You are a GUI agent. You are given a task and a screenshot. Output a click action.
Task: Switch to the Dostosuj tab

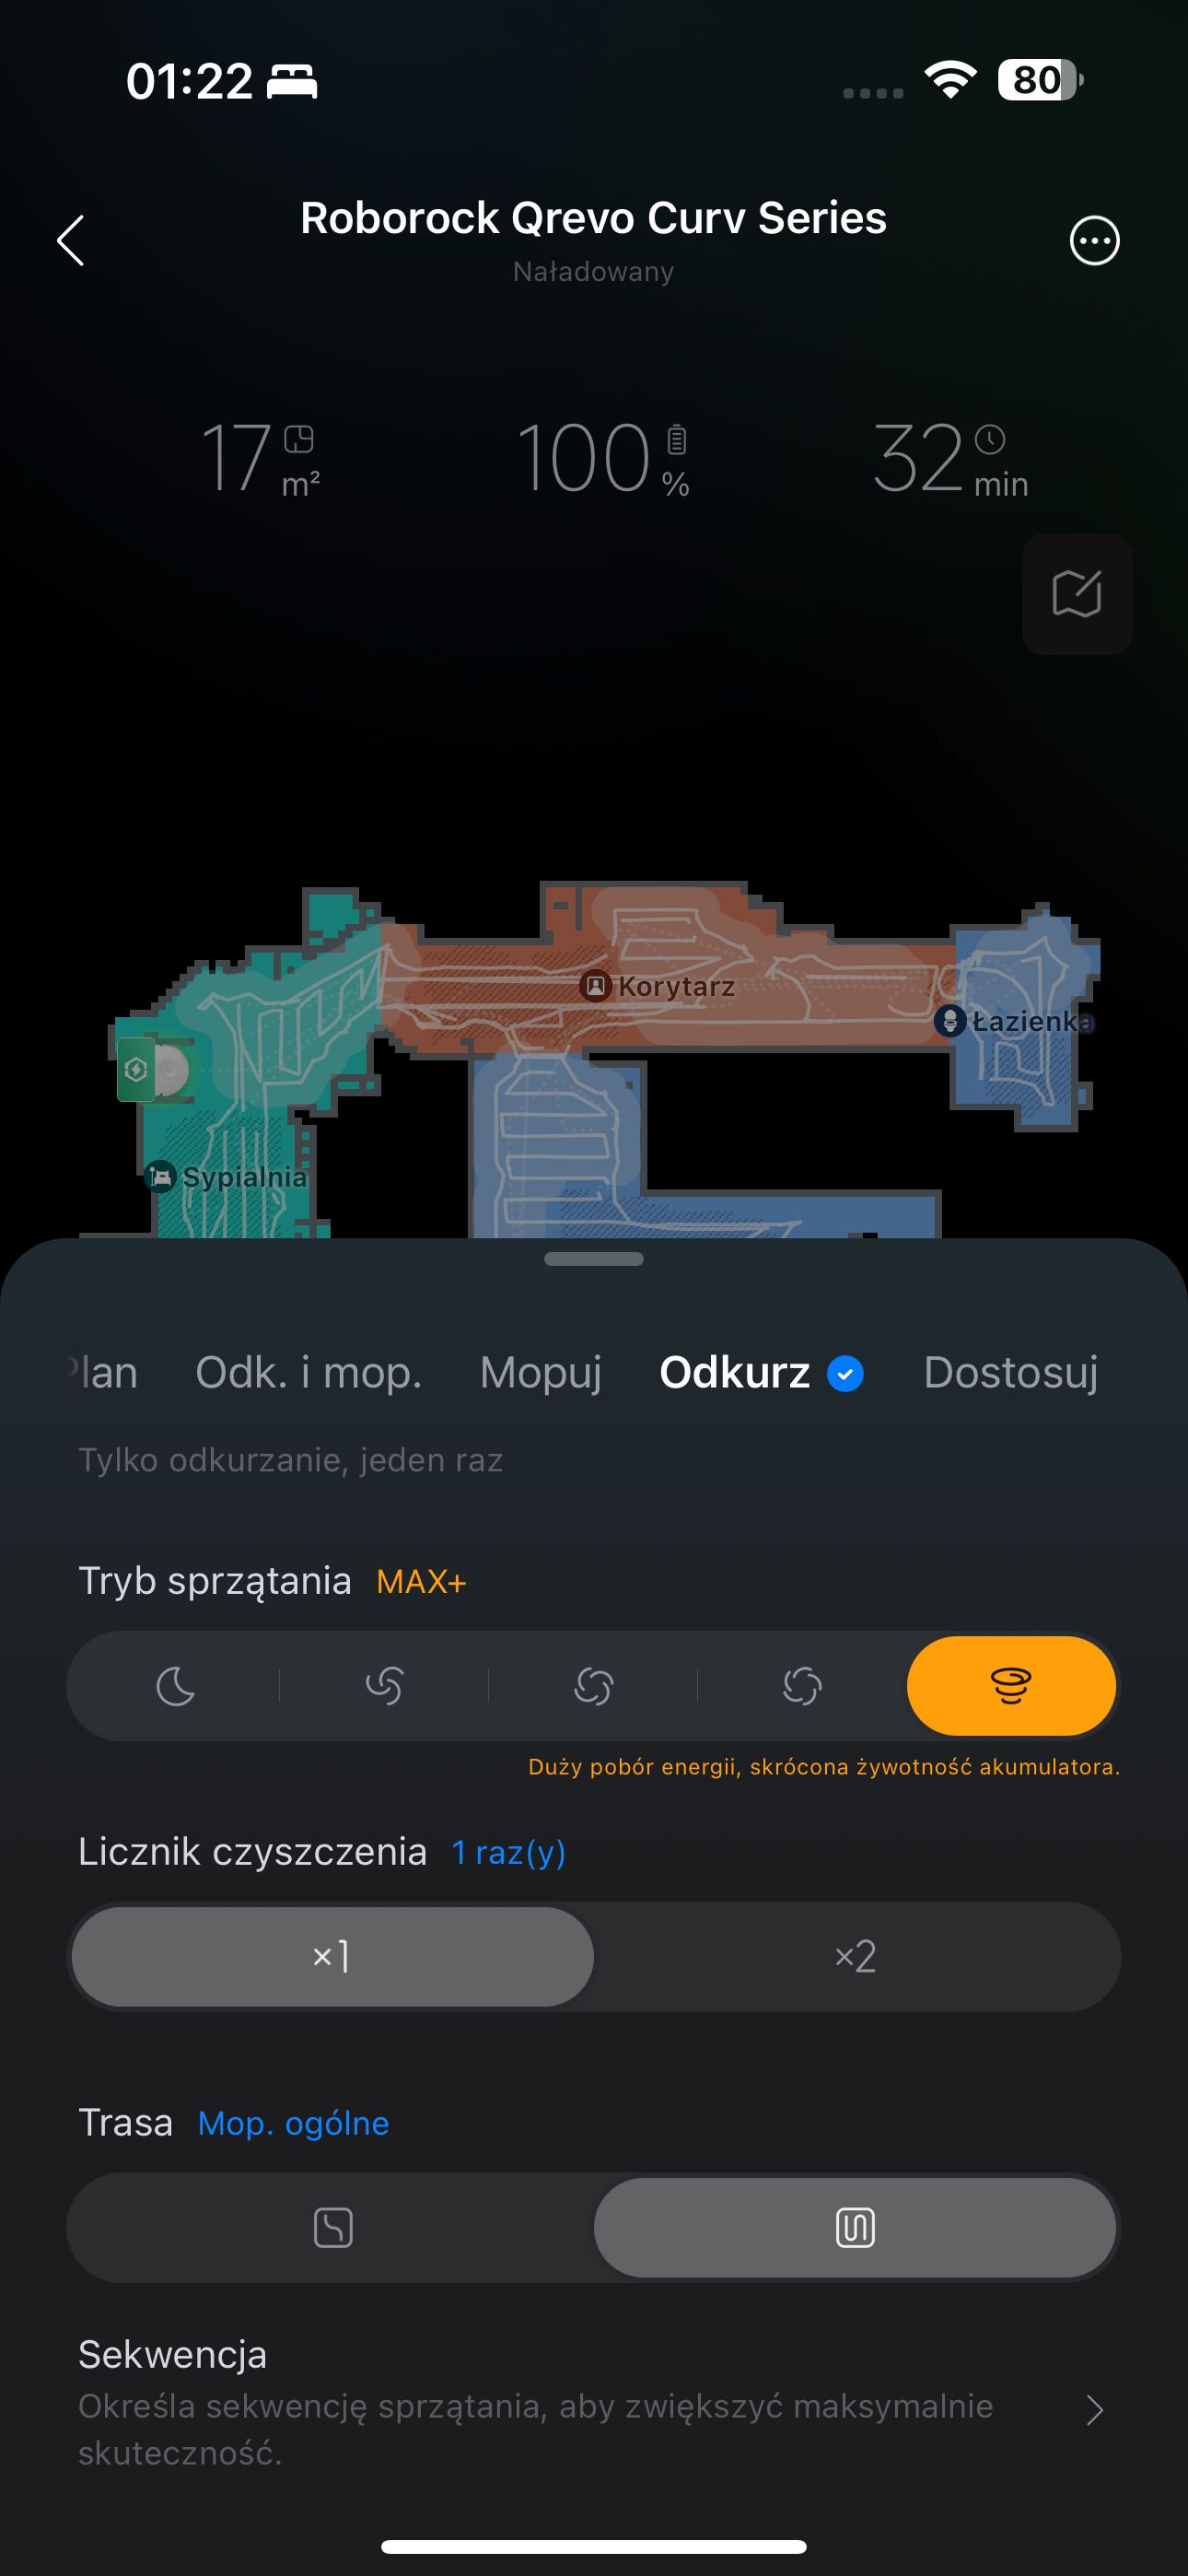point(1011,1372)
